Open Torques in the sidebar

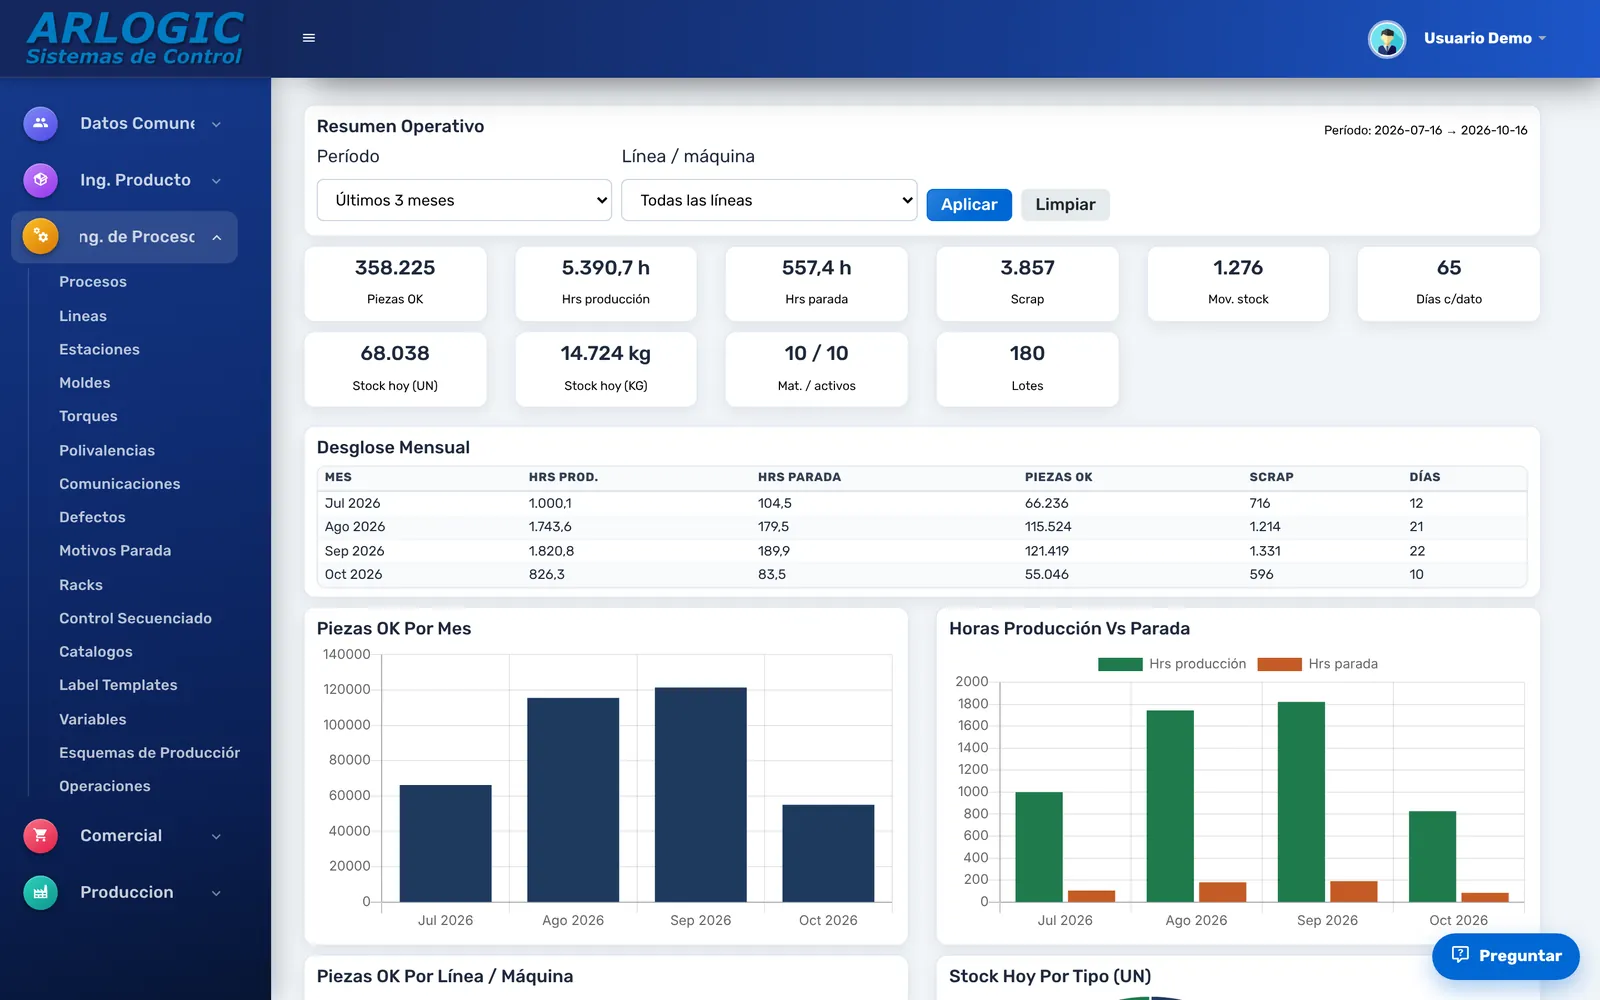tap(88, 416)
